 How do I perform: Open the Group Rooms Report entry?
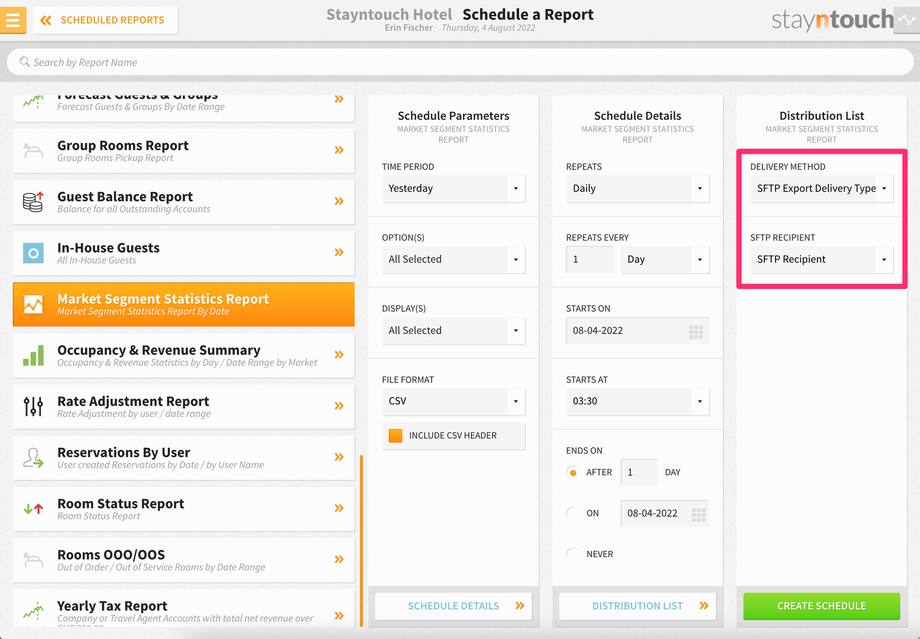tap(184, 151)
